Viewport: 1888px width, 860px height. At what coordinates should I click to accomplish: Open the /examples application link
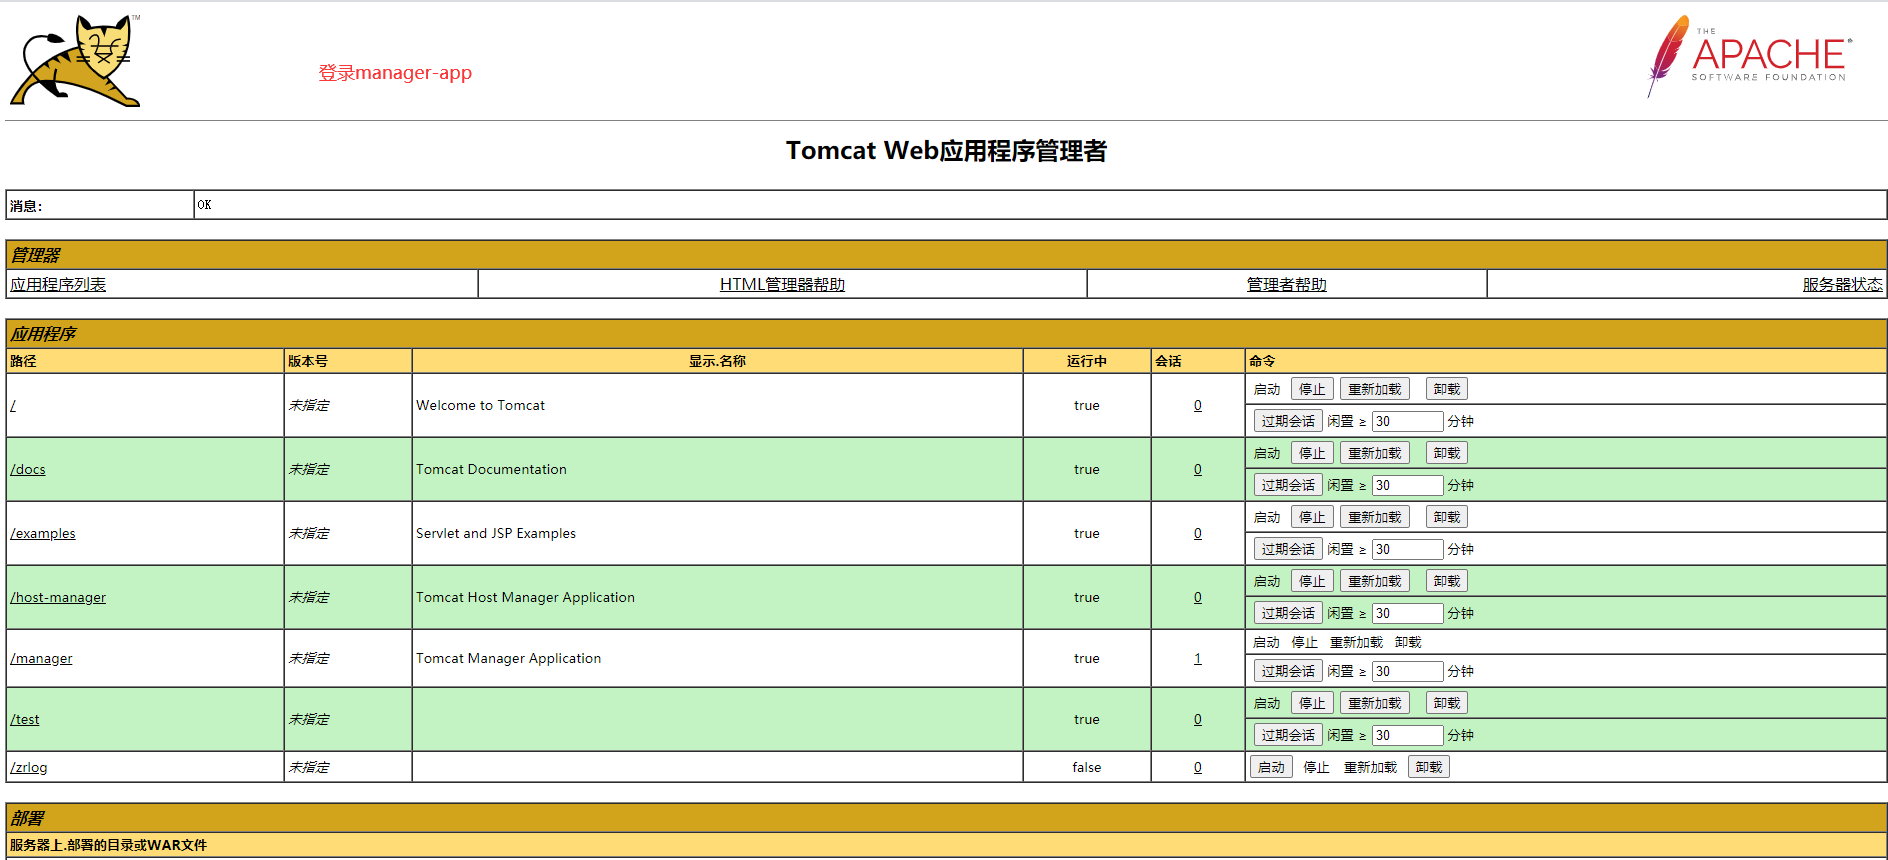pos(43,533)
